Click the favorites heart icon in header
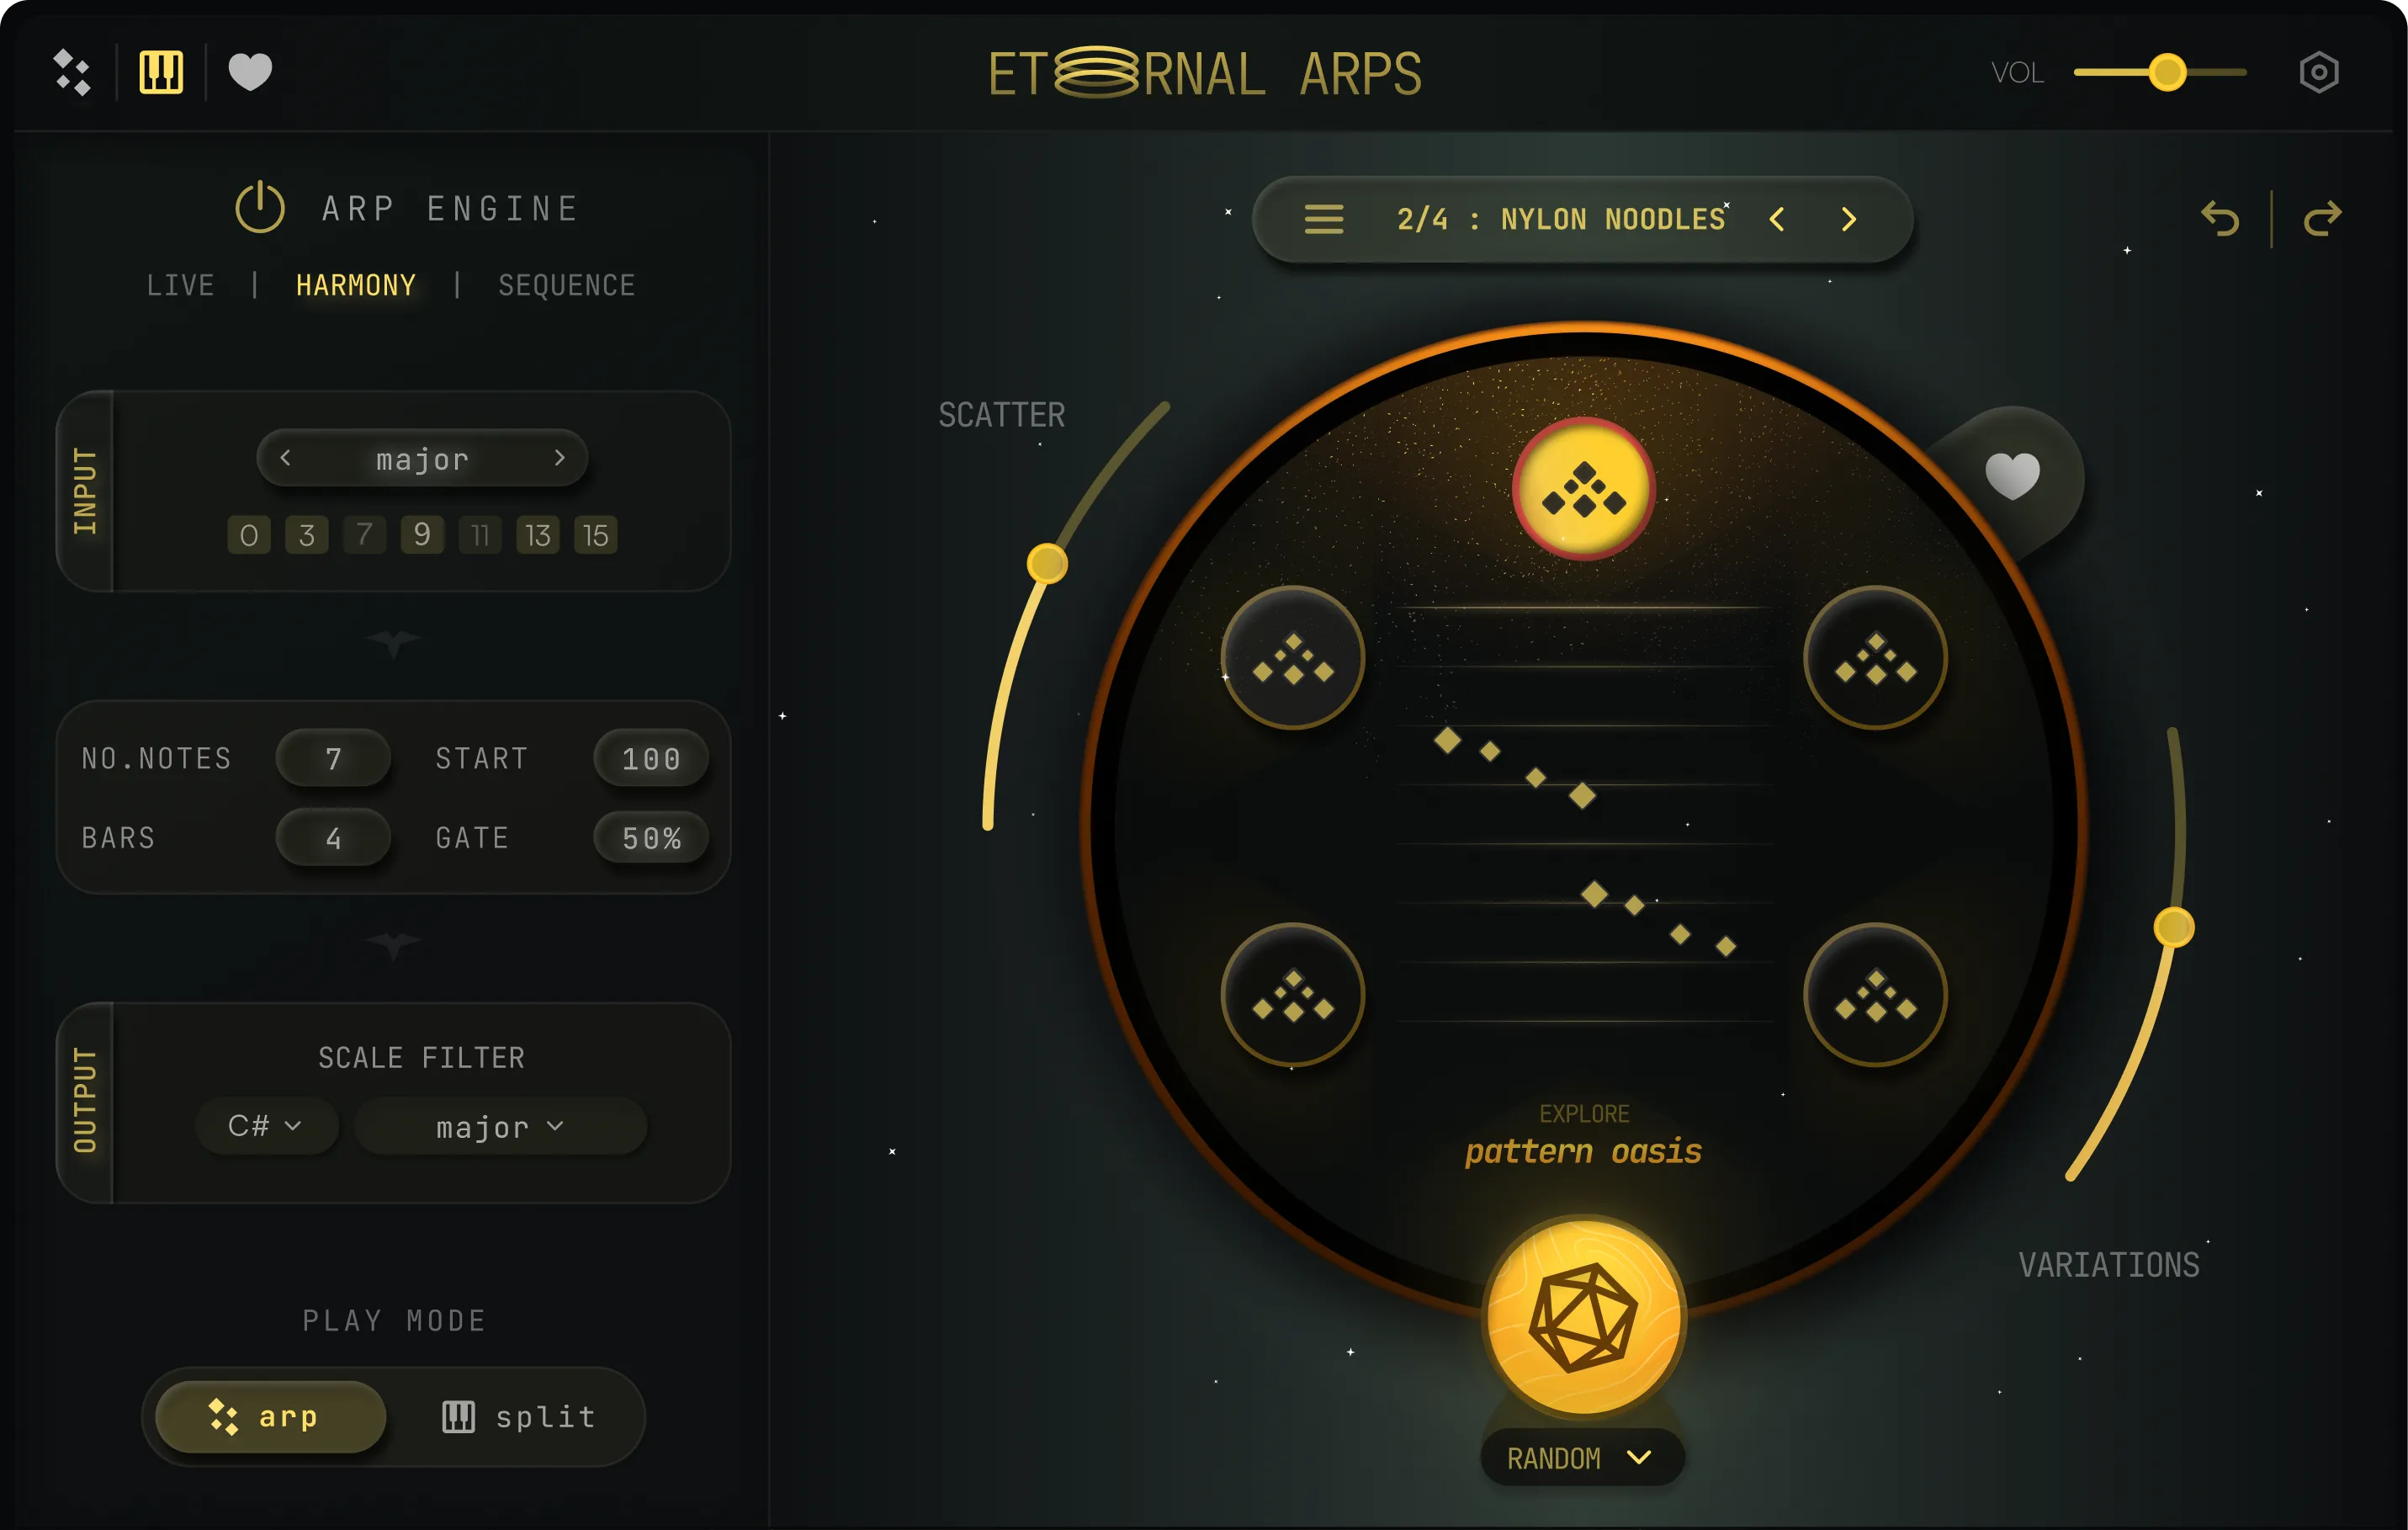 coord(250,72)
